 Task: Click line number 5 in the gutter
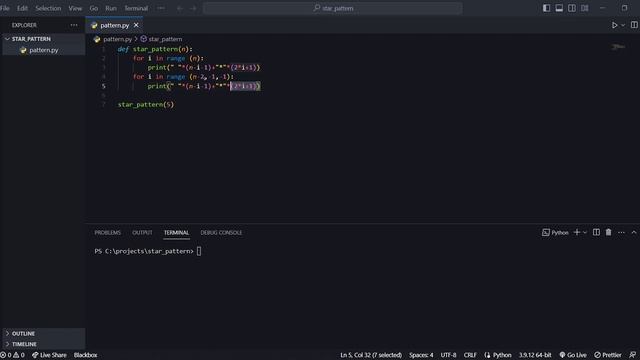click(104, 86)
